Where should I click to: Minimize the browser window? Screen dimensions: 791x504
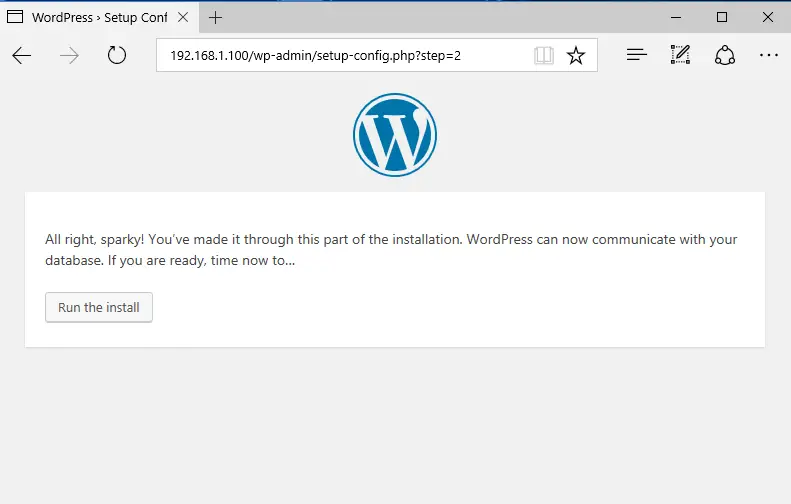(x=676, y=17)
